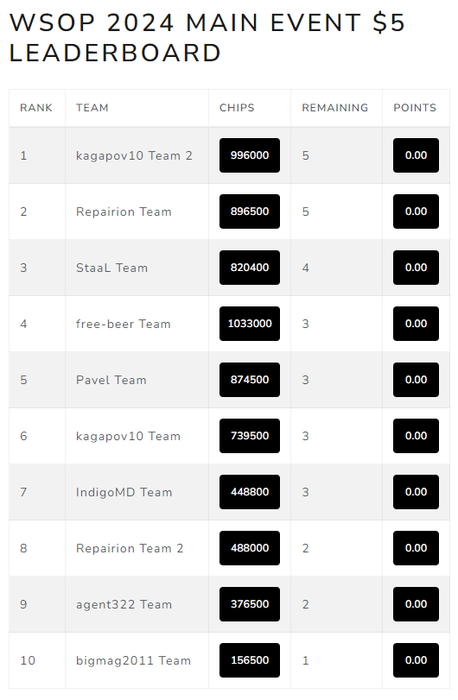Viewport: 458px width, 700px height.
Task: Open the Pavel Team entry
Action: coord(111,380)
